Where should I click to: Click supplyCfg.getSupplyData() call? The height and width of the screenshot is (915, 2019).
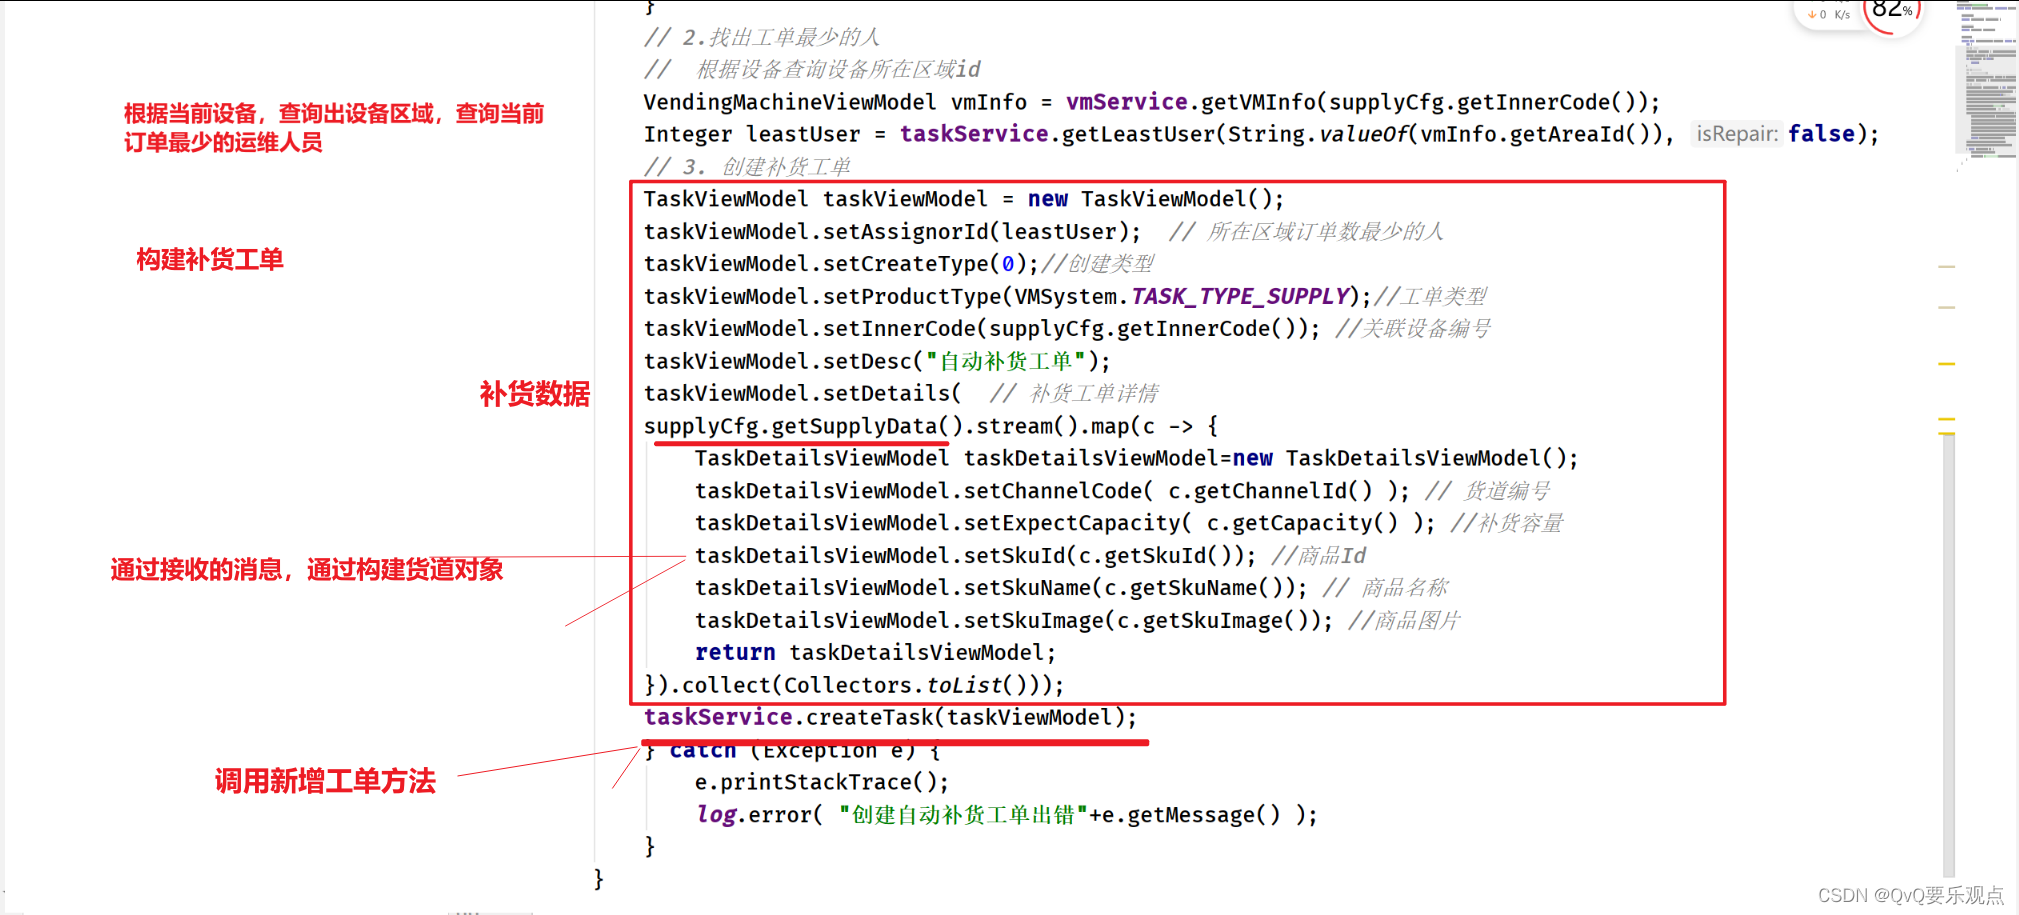[x=803, y=426]
